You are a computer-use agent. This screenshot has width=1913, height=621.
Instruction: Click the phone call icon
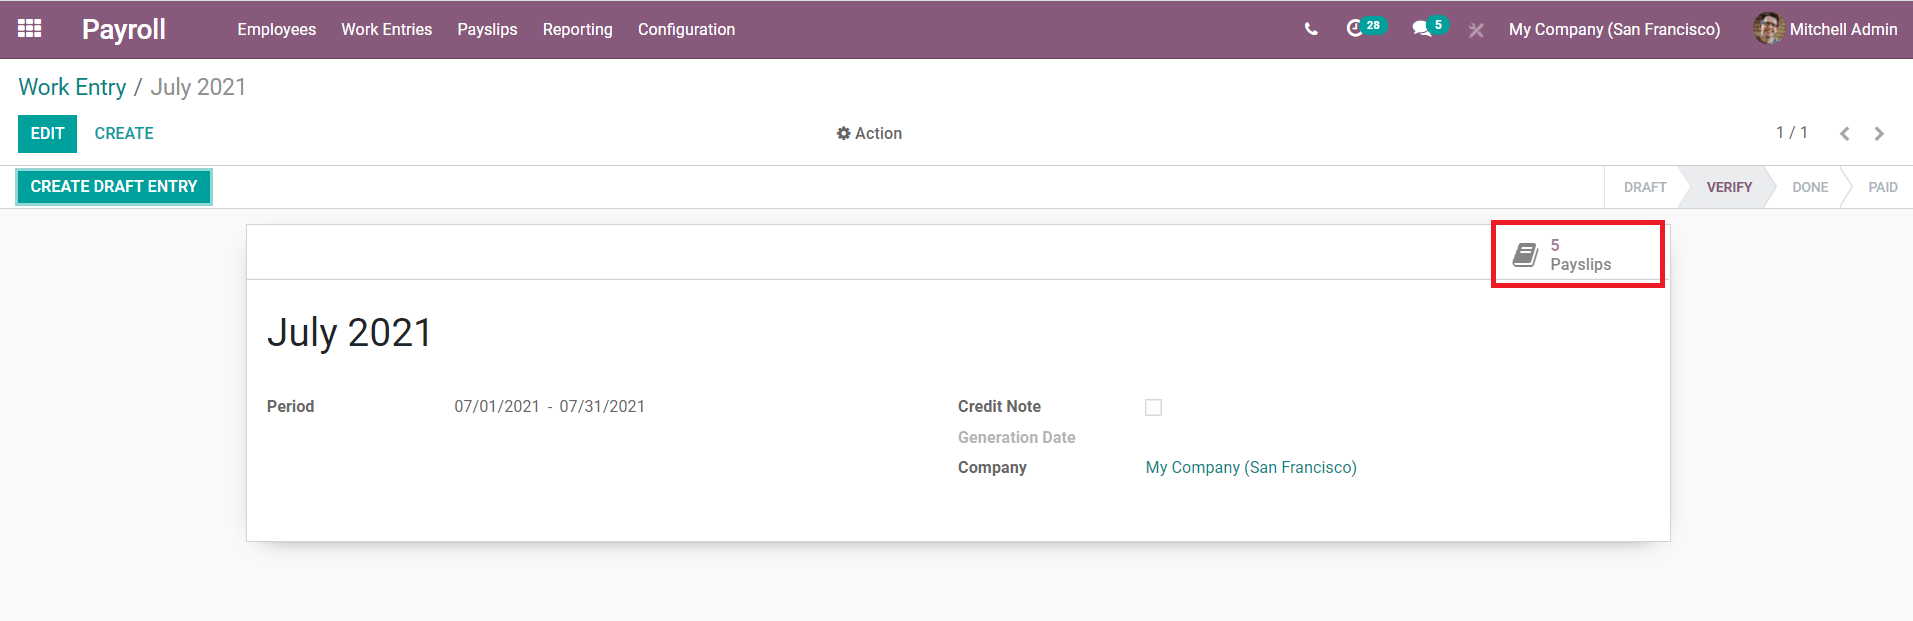click(x=1311, y=29)
